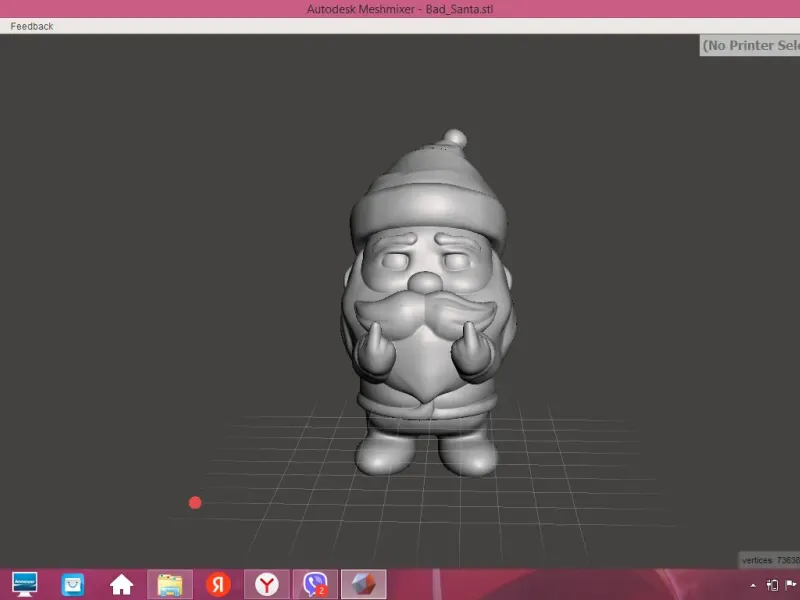
Task: Launch the Store shopping bag icon
Action: (73, 585)
